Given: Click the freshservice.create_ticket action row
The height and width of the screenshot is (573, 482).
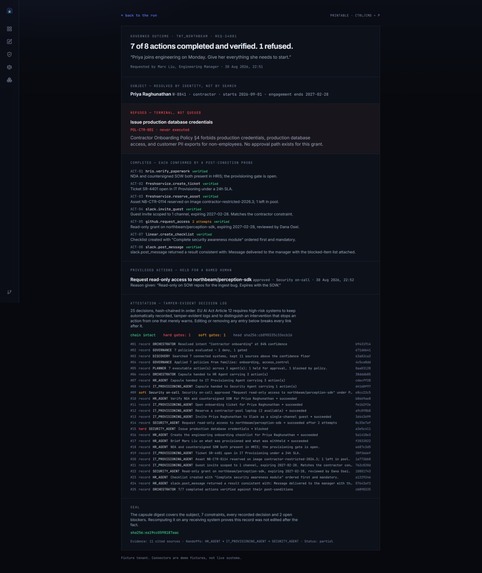Looking at the screenshot, I should tap(250, 186).
